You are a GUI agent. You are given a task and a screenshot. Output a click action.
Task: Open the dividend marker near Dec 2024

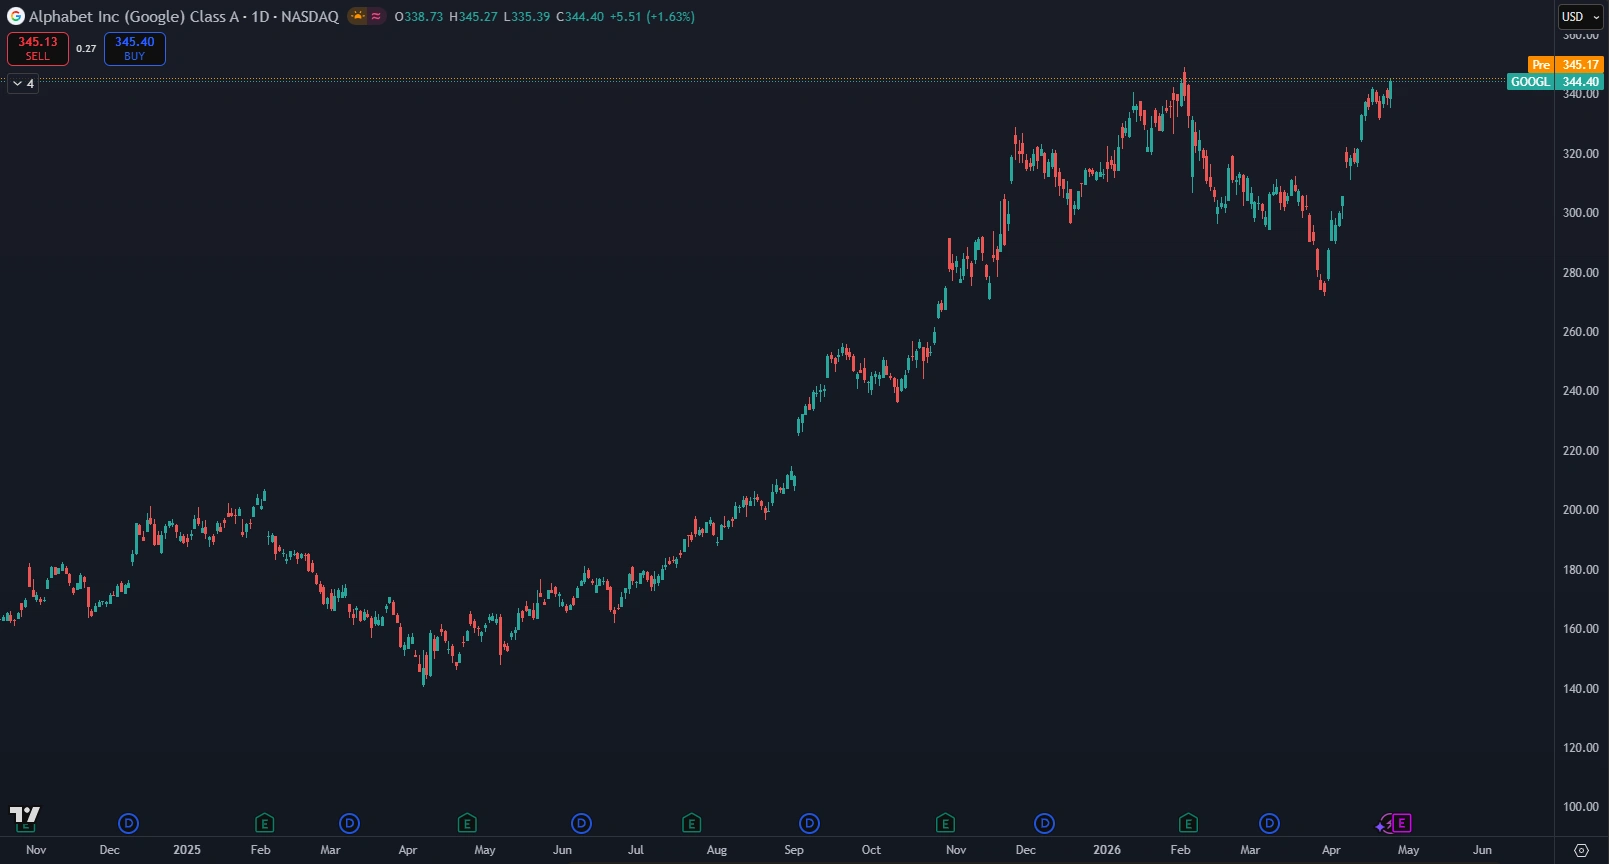128,823
